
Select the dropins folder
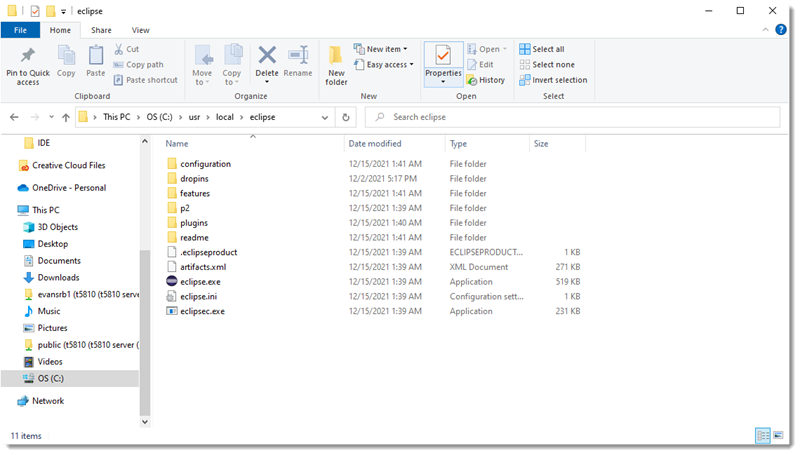[194, 179]
